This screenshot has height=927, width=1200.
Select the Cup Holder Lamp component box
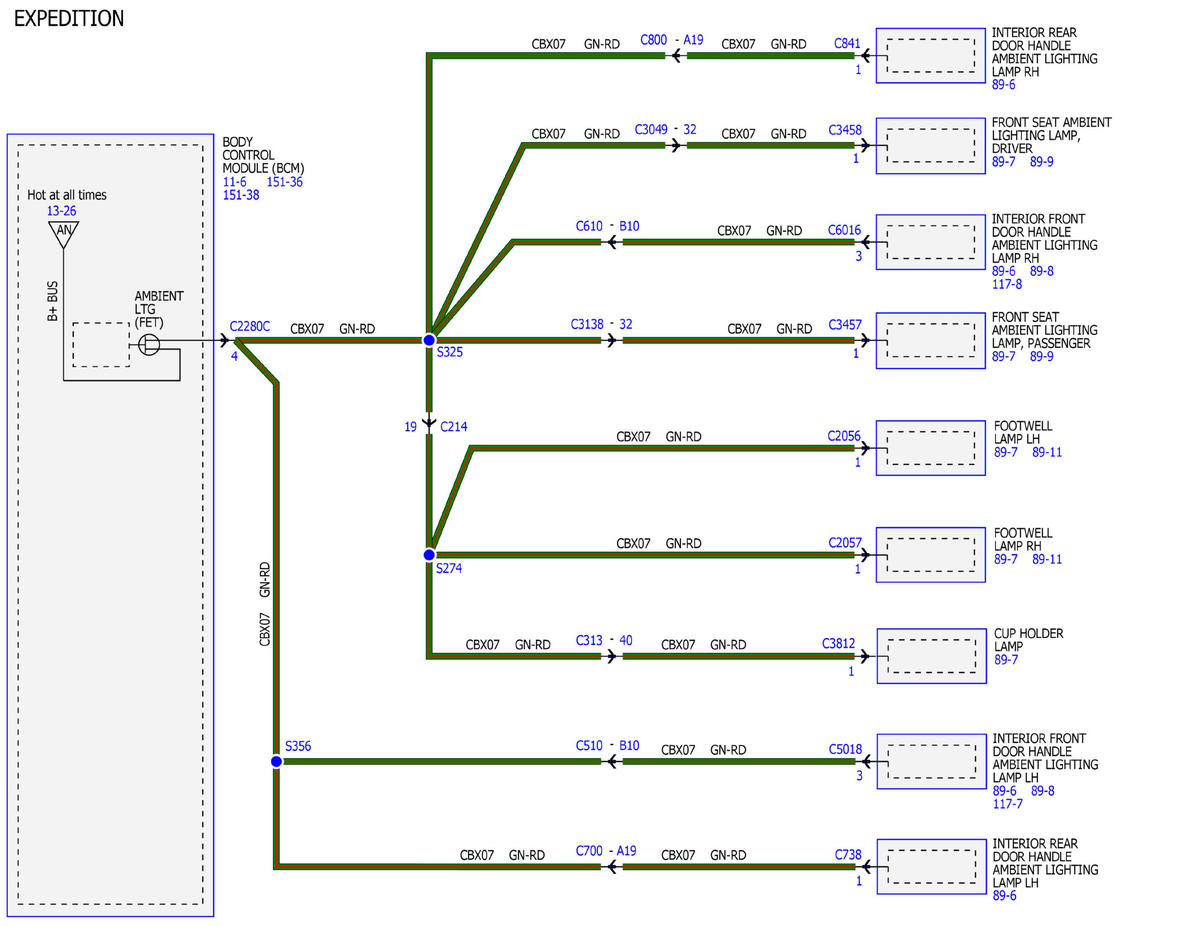click(x=931, y=656)
